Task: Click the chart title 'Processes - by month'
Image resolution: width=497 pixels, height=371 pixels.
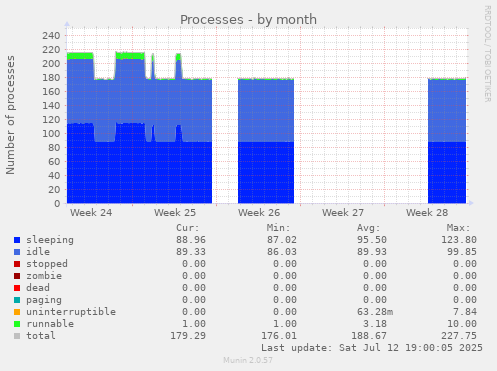Action: 248,20
